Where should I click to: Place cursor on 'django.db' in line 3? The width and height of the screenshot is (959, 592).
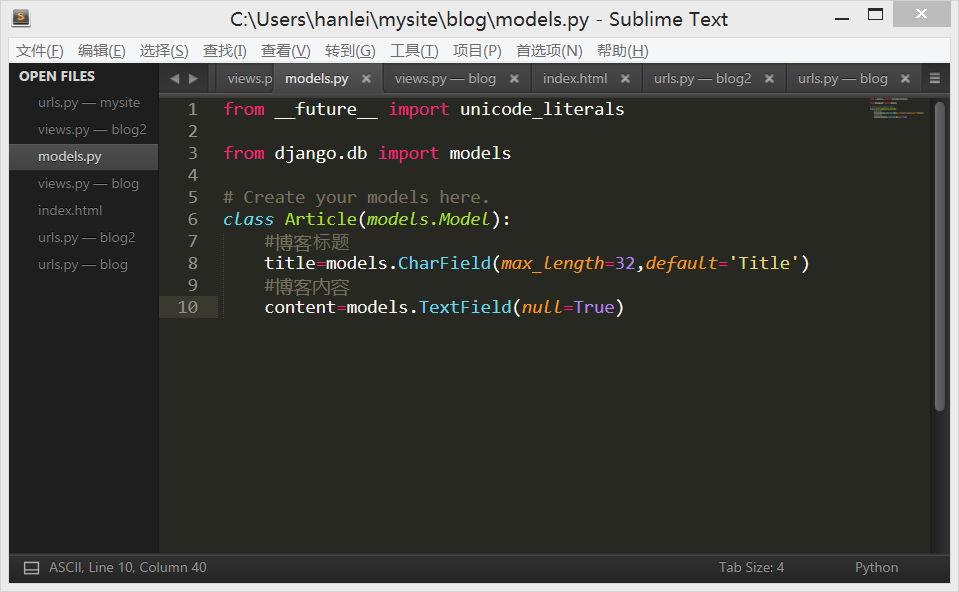tap(320, 154)
